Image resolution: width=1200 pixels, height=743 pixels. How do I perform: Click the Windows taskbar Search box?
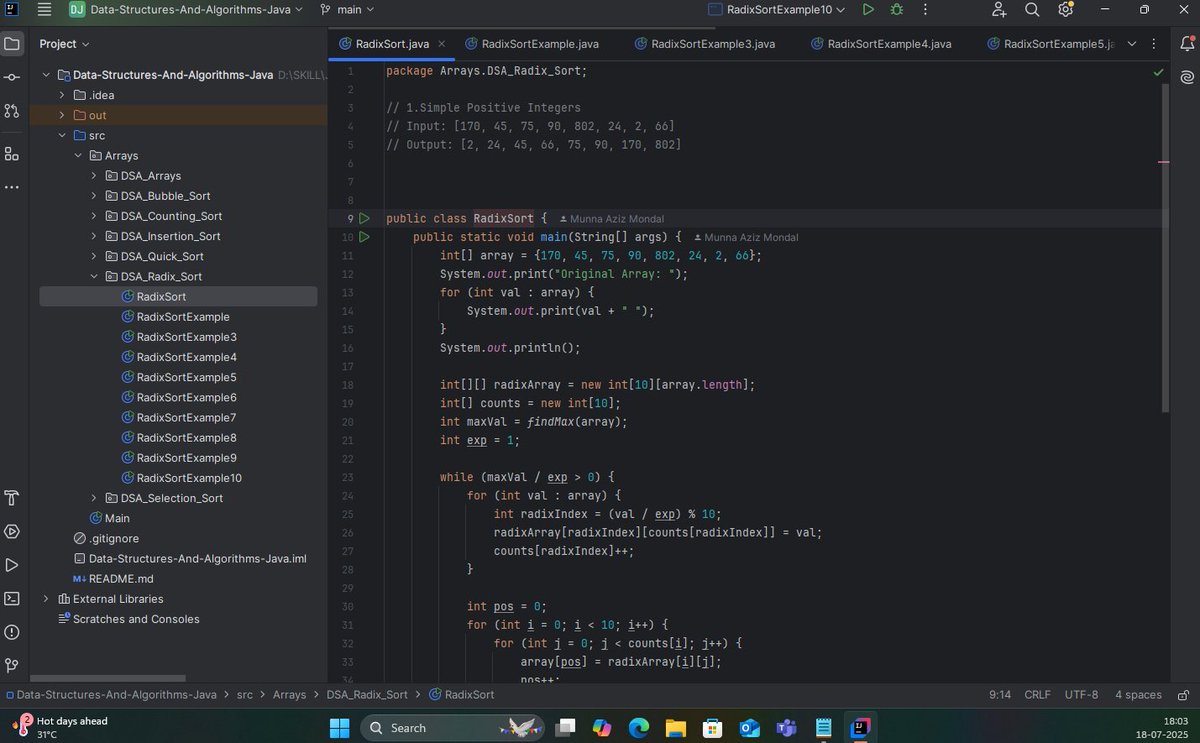(x=451, y=728)
